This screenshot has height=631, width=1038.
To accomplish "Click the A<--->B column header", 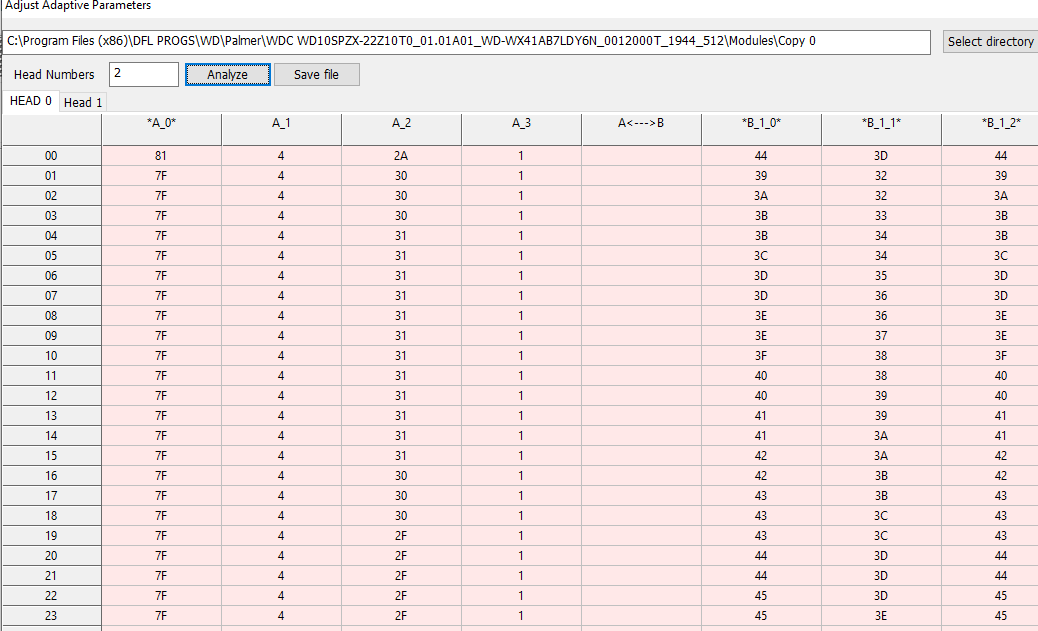I will pos(641,124).
